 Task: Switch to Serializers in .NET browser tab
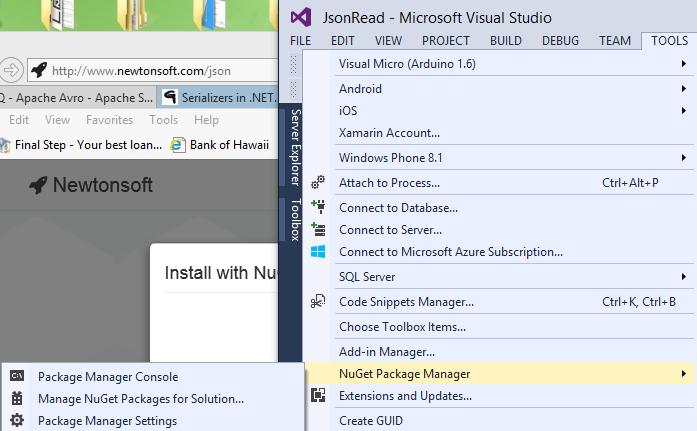[x=218, y=97]
